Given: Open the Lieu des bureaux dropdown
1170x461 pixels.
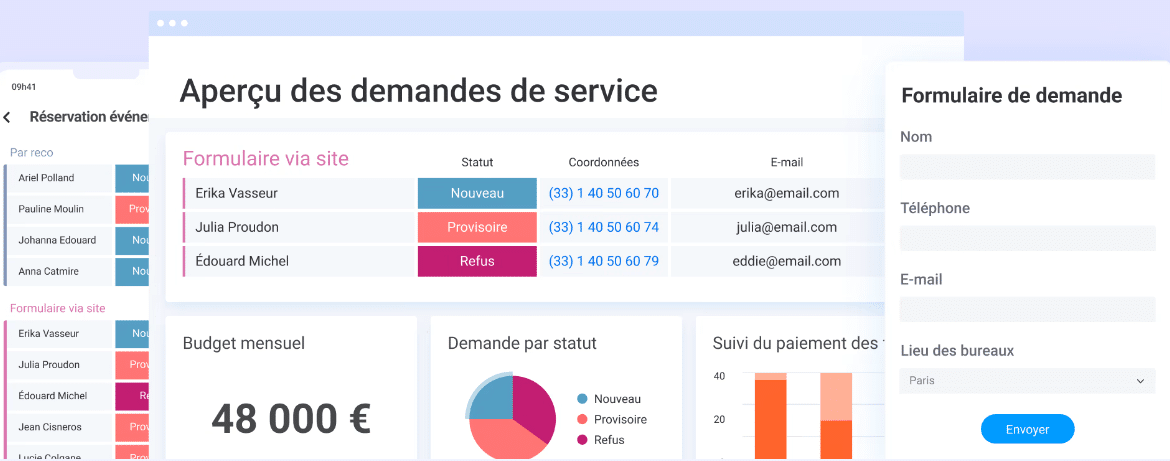Looking at the screenshot, I should (x=1027, y=381).
